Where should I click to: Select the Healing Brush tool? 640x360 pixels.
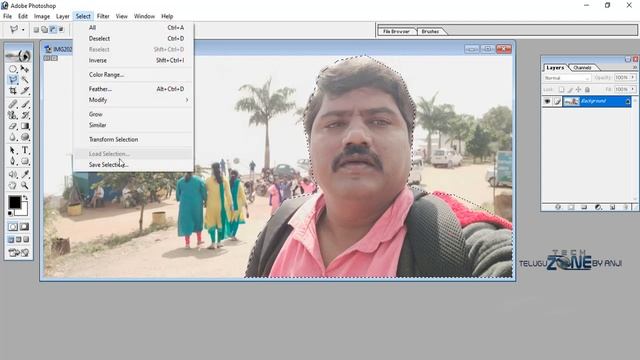[x=13, y=104]
